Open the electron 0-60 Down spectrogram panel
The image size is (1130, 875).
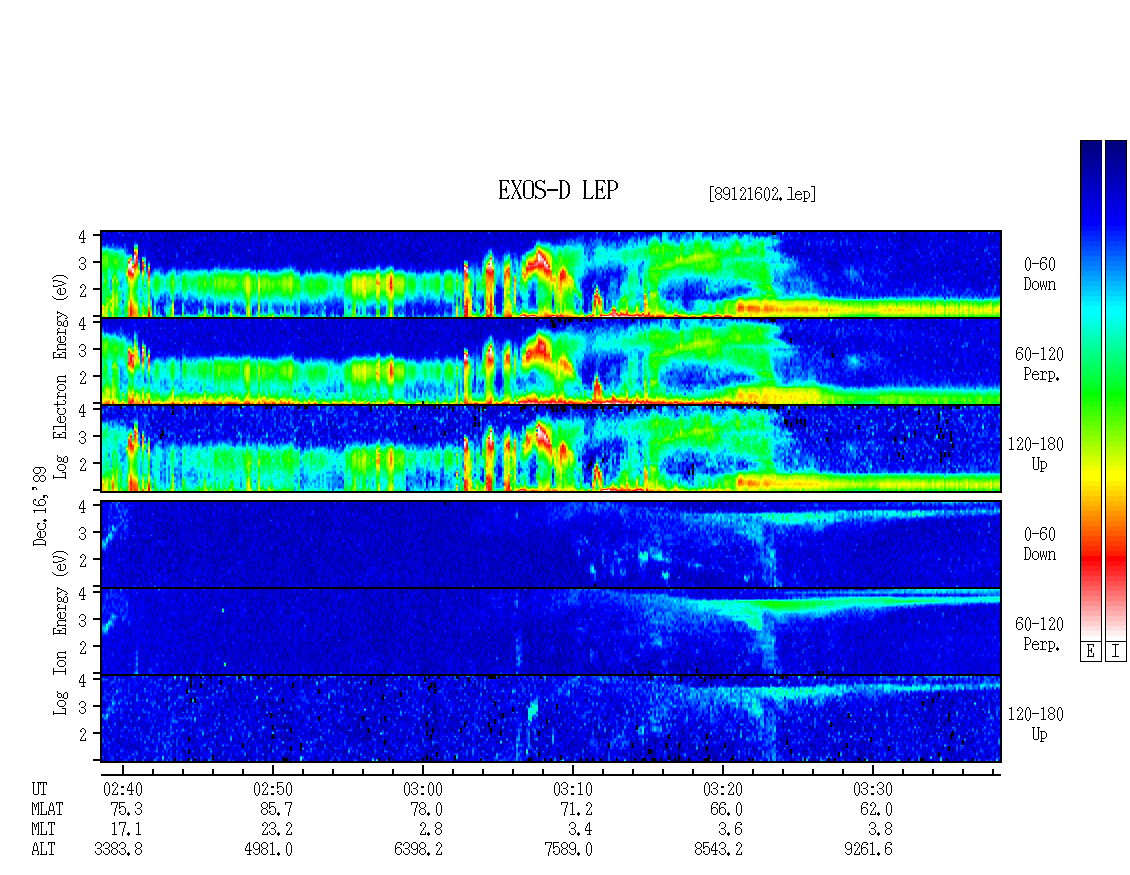pos(551,274)
